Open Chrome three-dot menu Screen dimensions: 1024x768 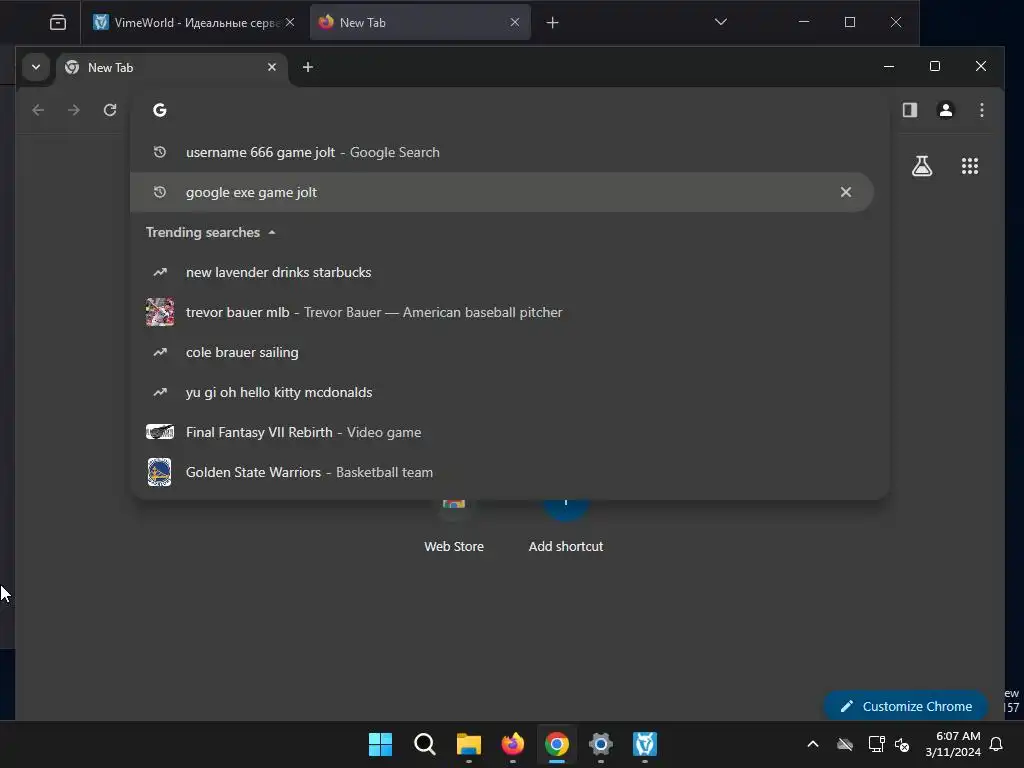coord(982,110)
